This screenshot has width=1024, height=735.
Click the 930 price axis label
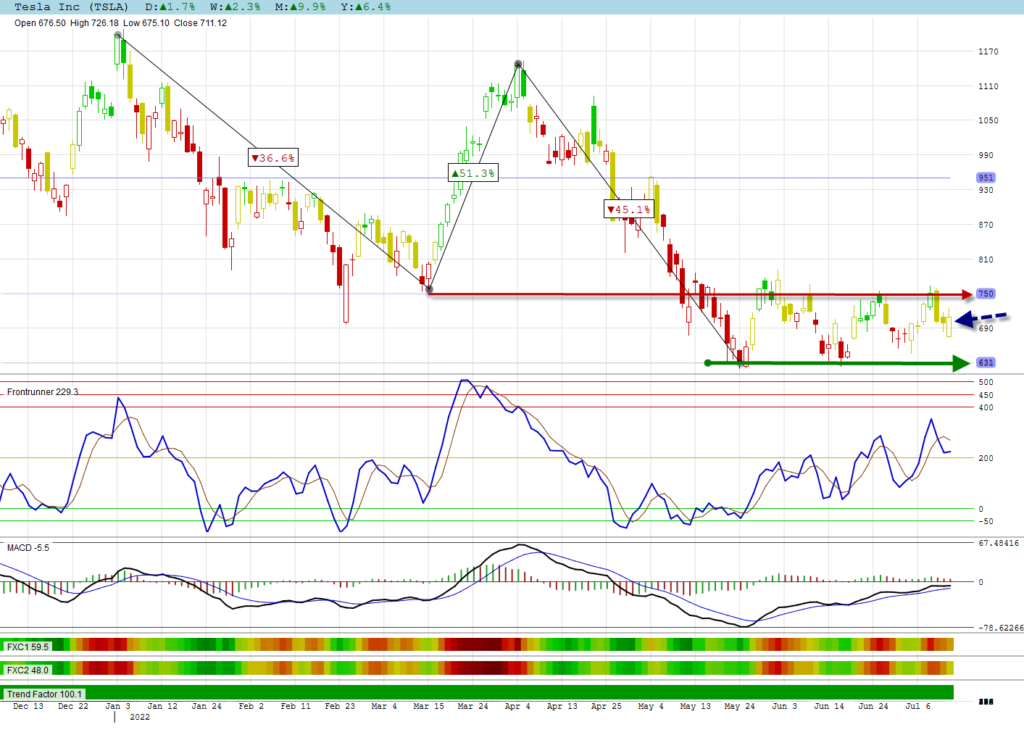point(986,190)
